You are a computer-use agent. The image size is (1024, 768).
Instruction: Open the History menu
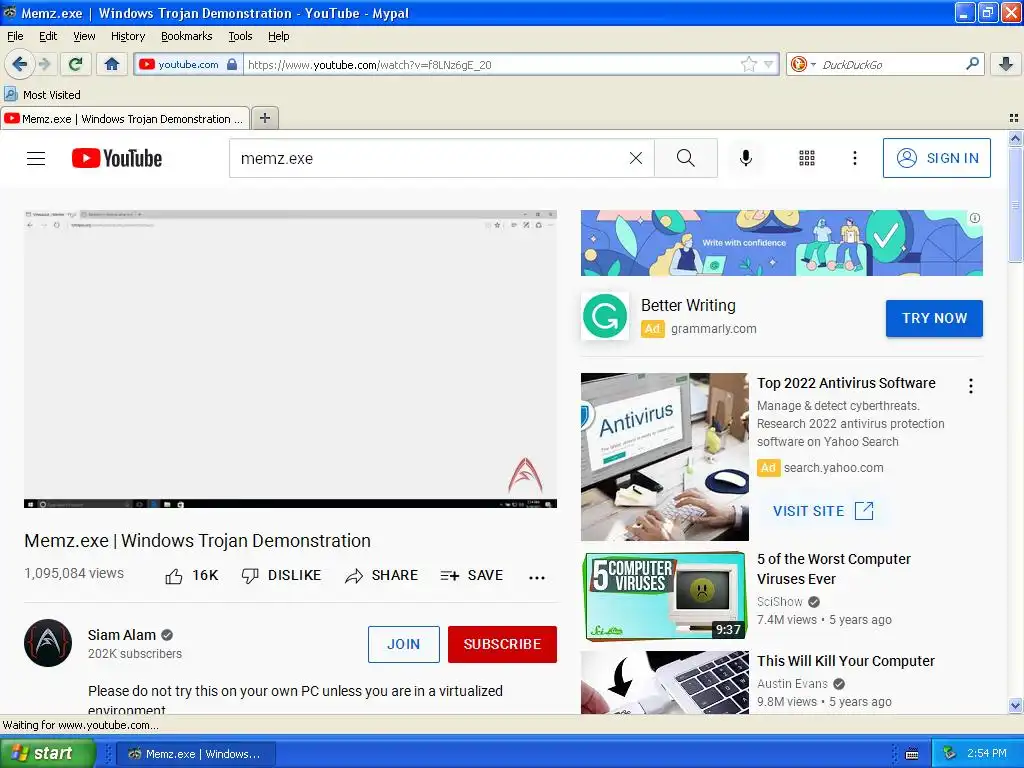tap(127, 36)
